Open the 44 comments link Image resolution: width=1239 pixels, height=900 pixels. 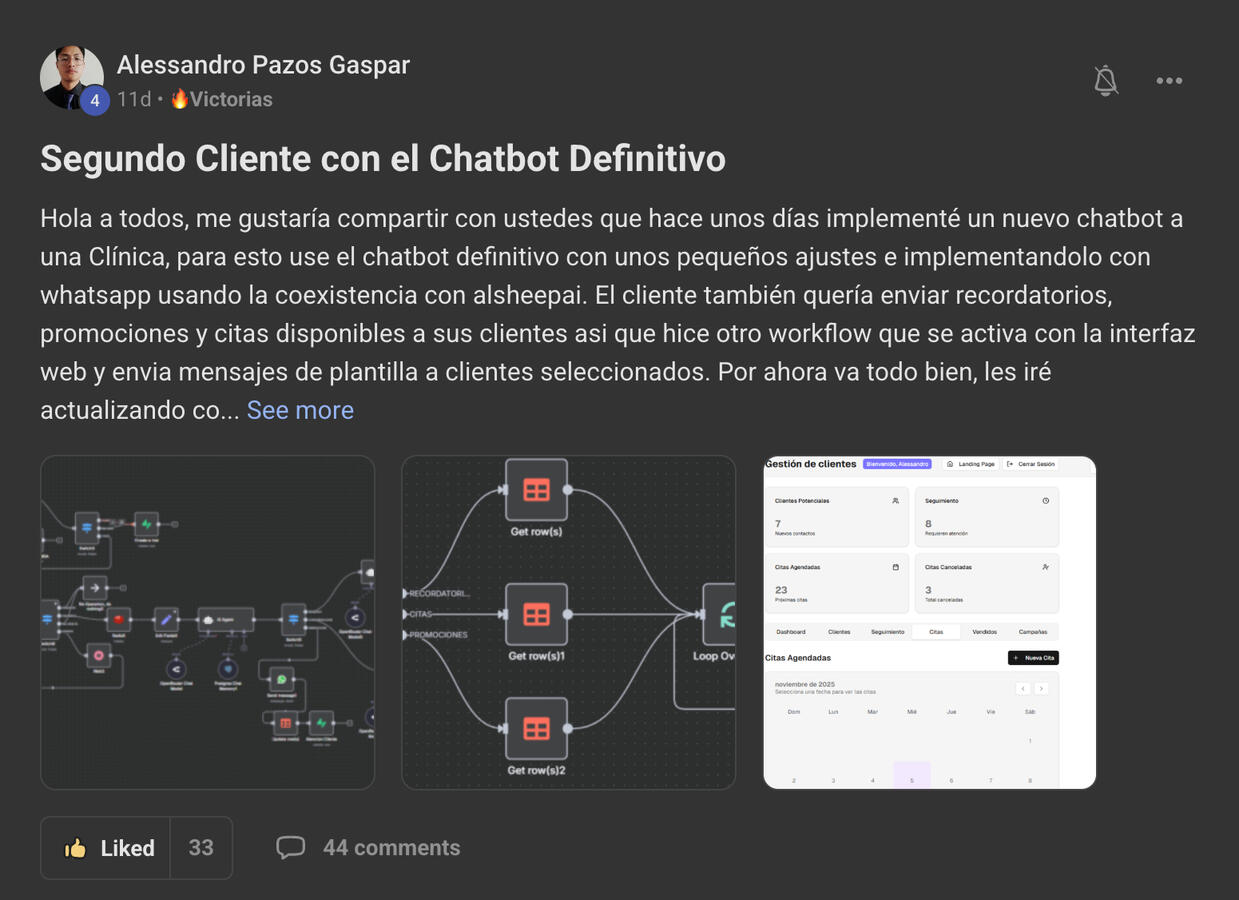(391, 848)
